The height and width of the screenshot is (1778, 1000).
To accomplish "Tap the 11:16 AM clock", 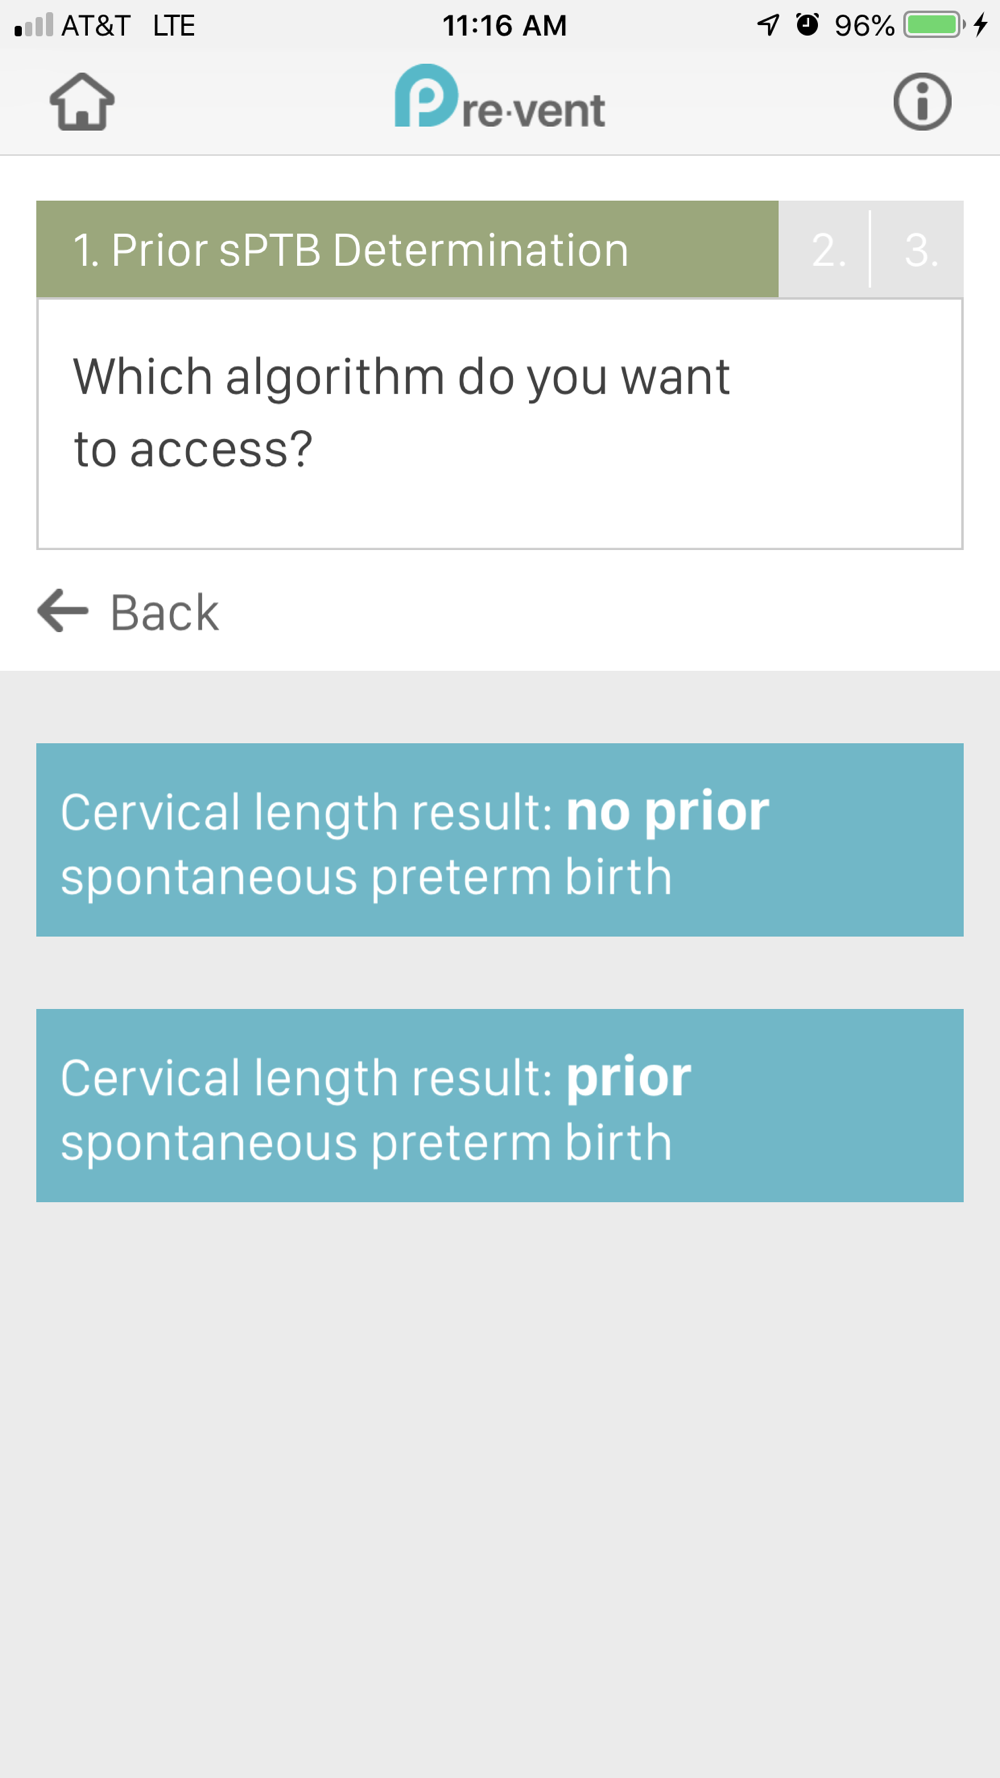I will (x=504, y=25).
